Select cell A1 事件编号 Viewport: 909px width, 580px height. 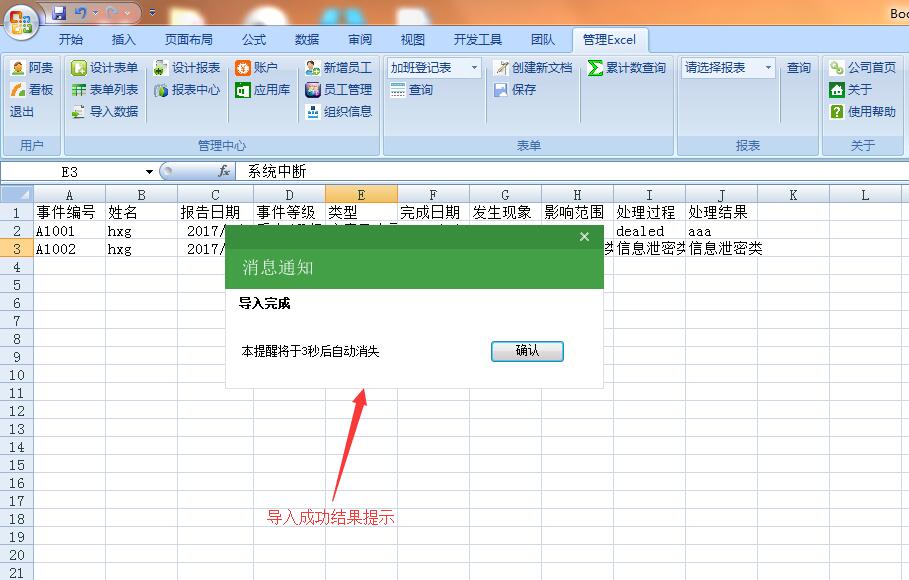(70, 212)
